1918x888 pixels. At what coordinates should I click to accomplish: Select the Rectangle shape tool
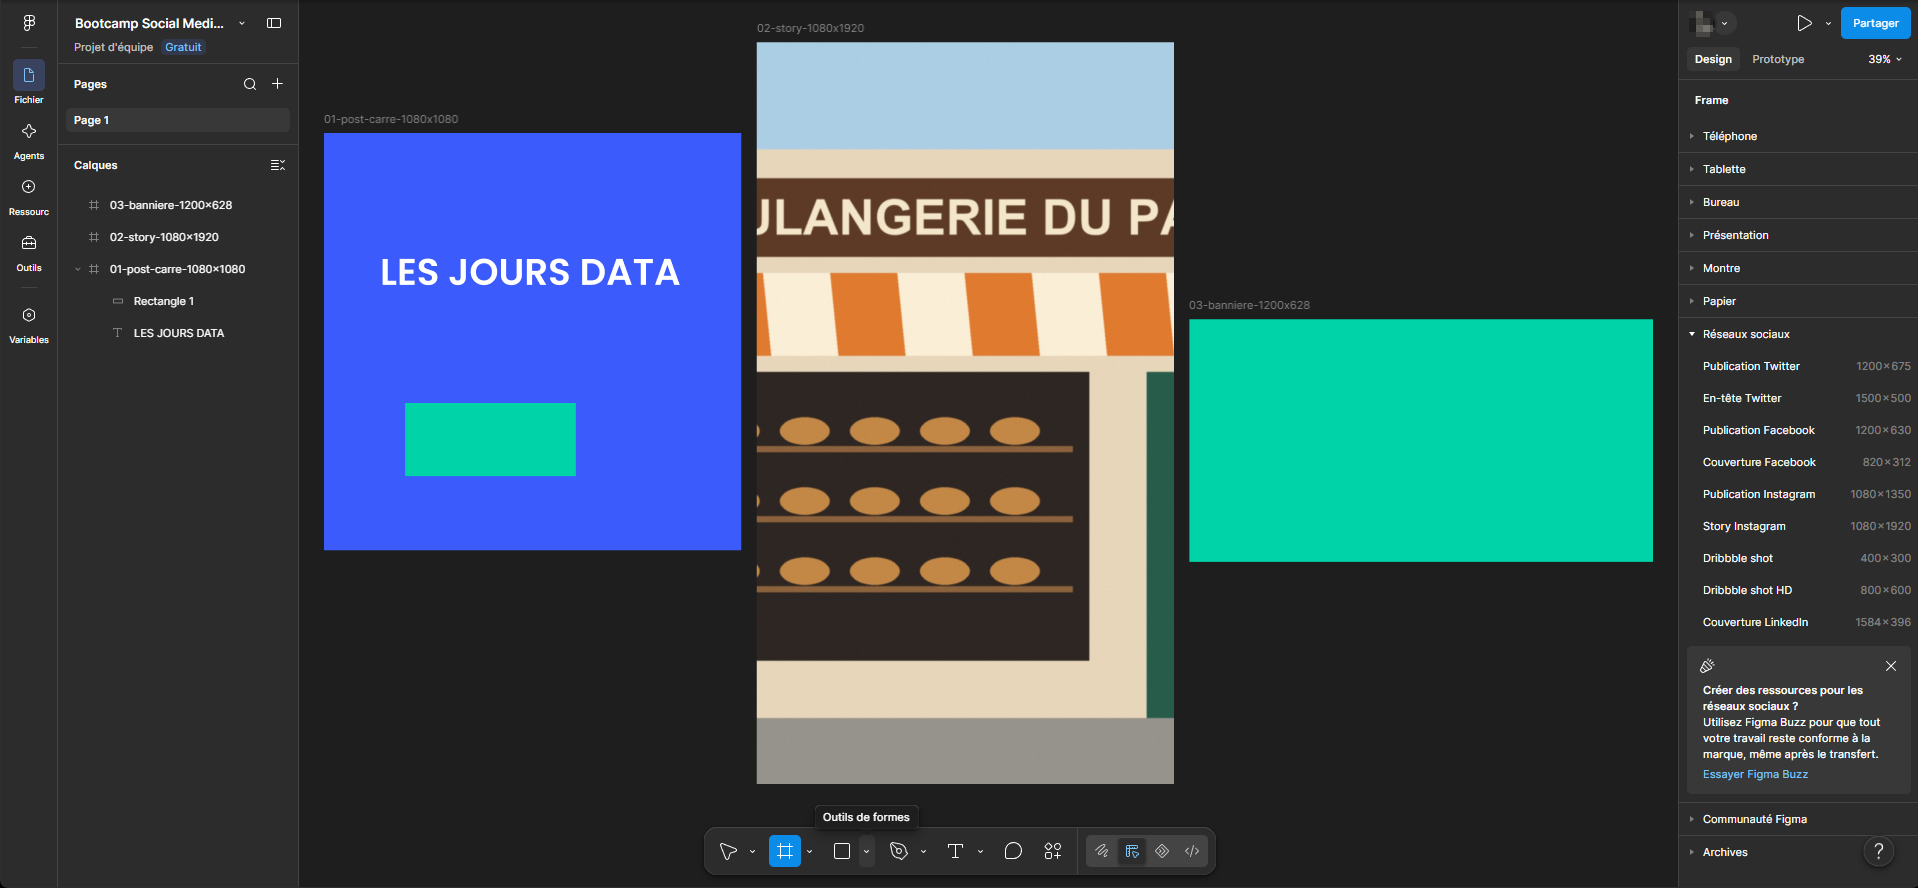[842, 851]
